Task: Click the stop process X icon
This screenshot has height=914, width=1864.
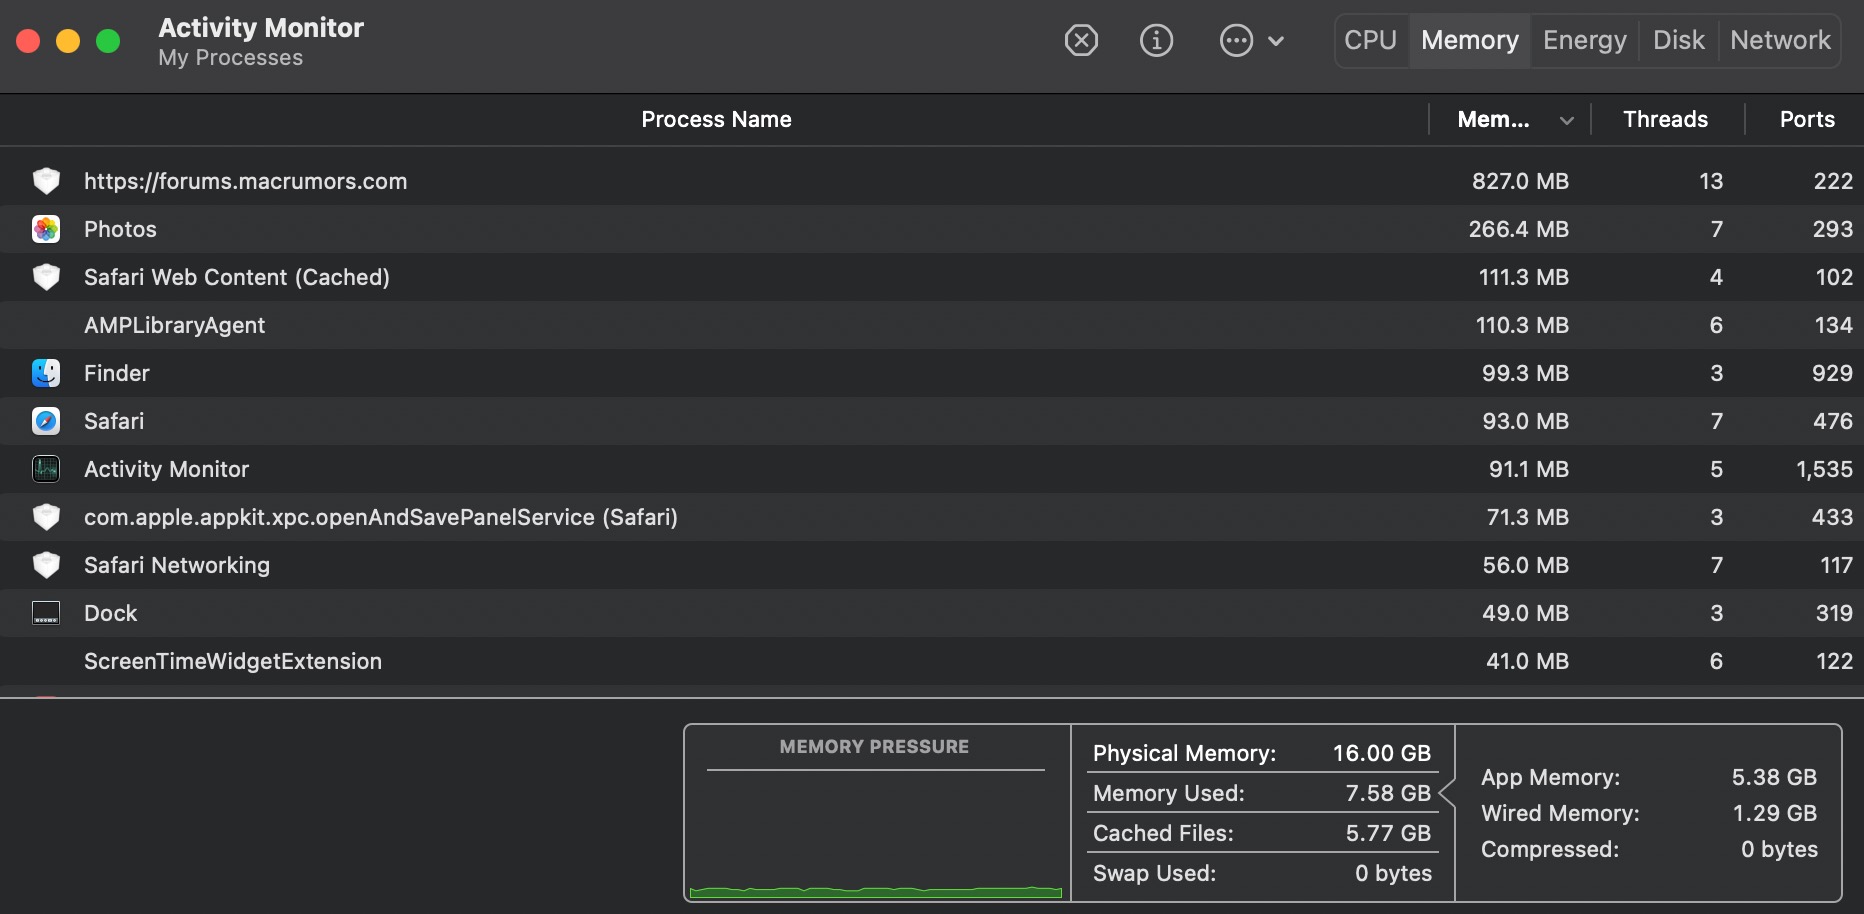Action: point(1081,41)
